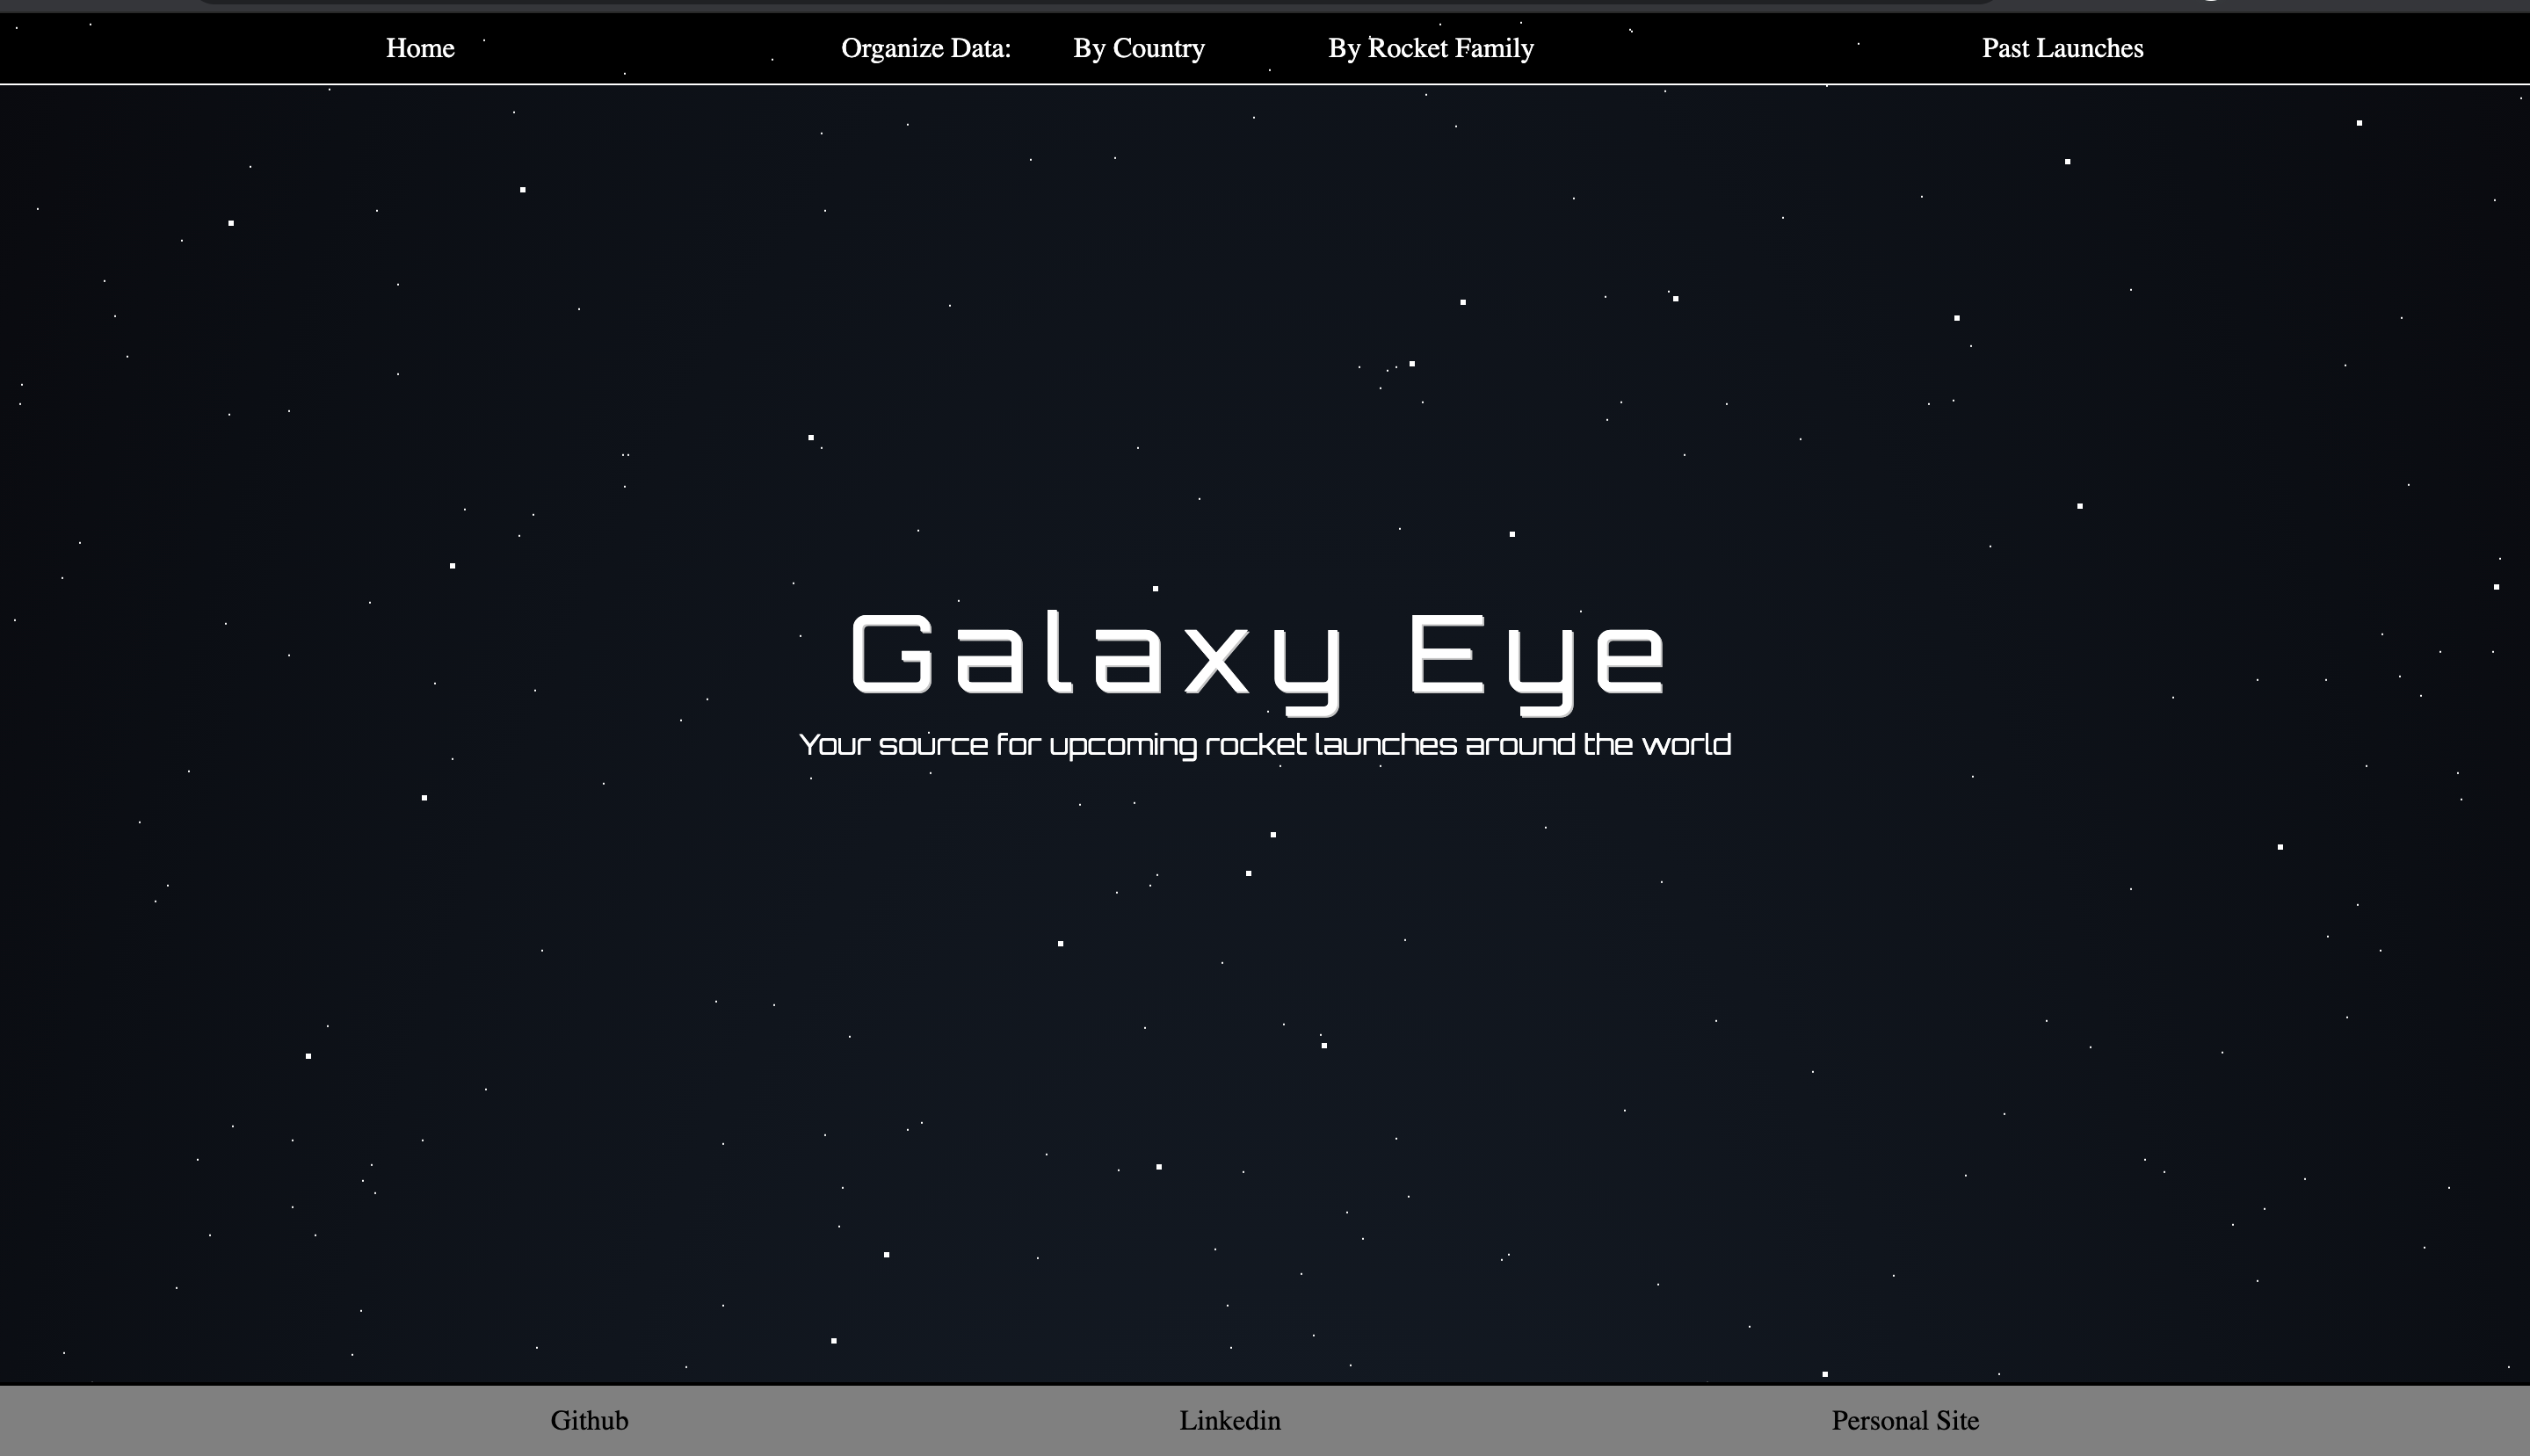Open the Github link in footer

589,1420
